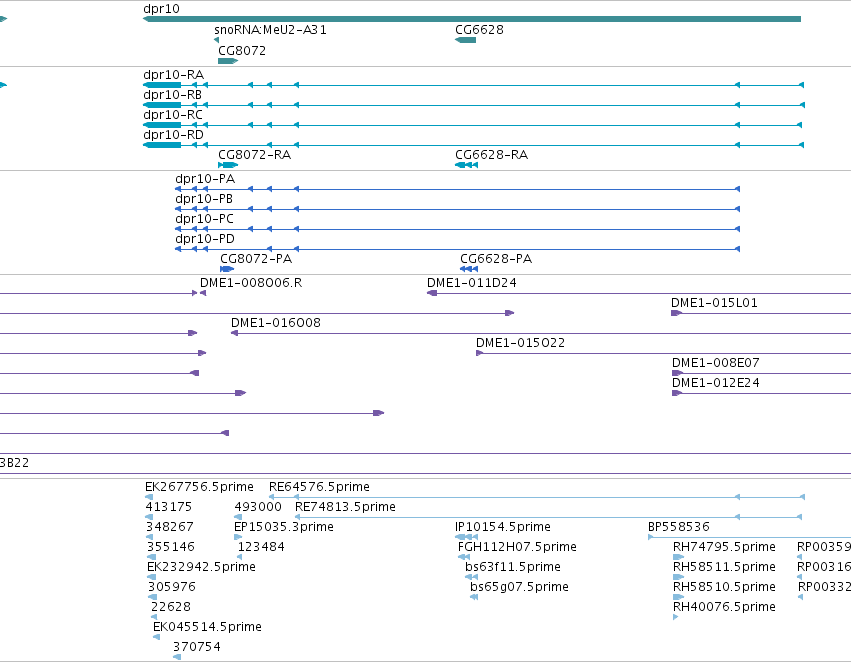Select feature 305976
The height and width of the screenshot is (662, 851).
click(153, 597)
